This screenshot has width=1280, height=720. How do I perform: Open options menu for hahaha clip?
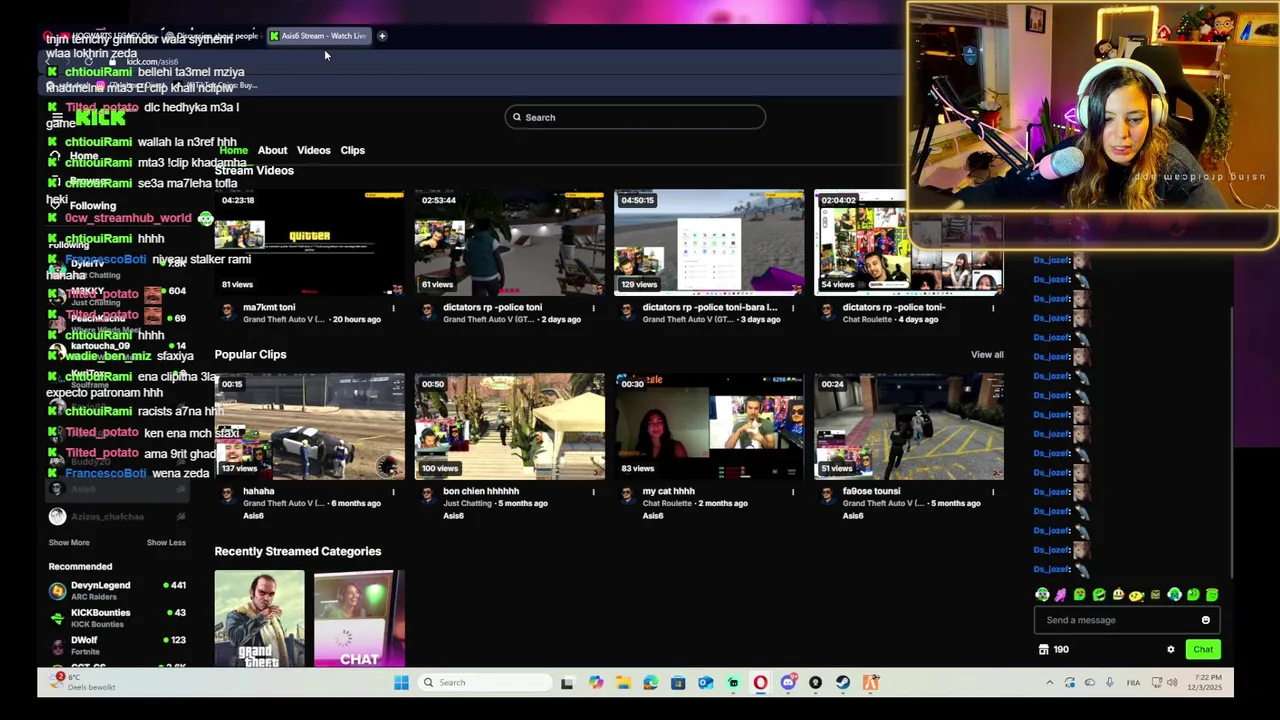[393, 492]
